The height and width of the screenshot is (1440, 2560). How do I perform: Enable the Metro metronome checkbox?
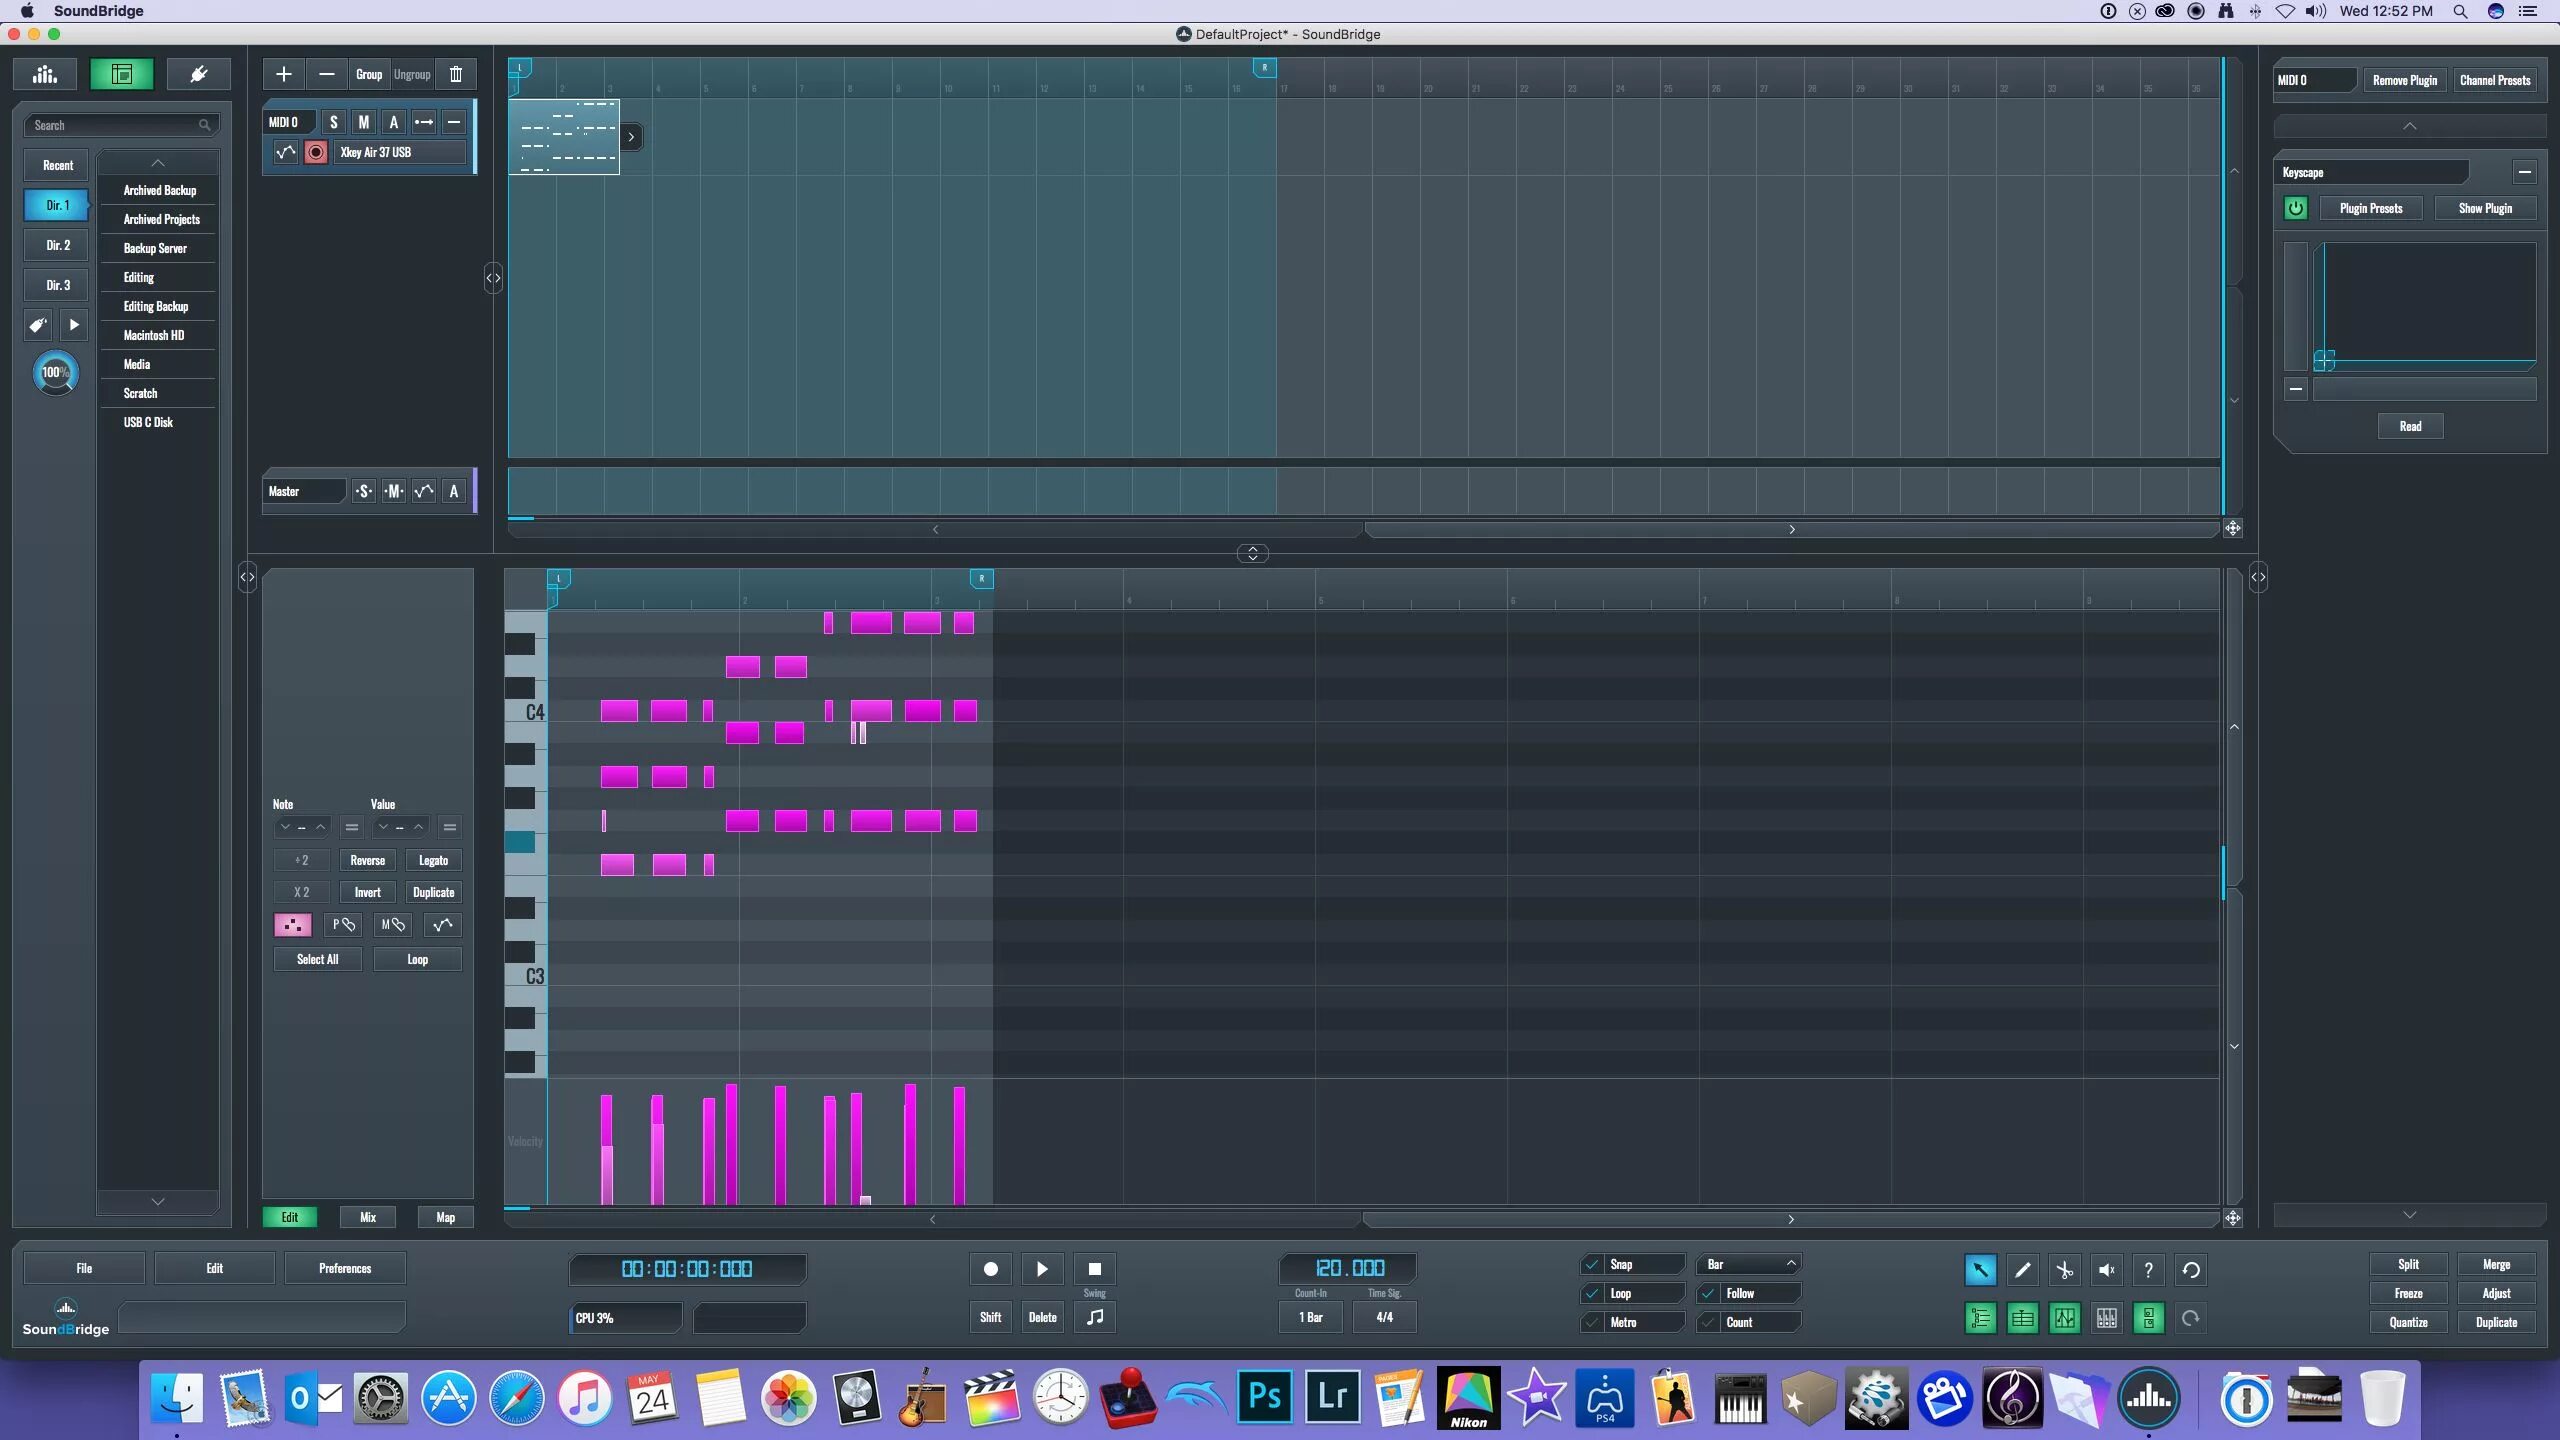click(x=1592, y=1322)
